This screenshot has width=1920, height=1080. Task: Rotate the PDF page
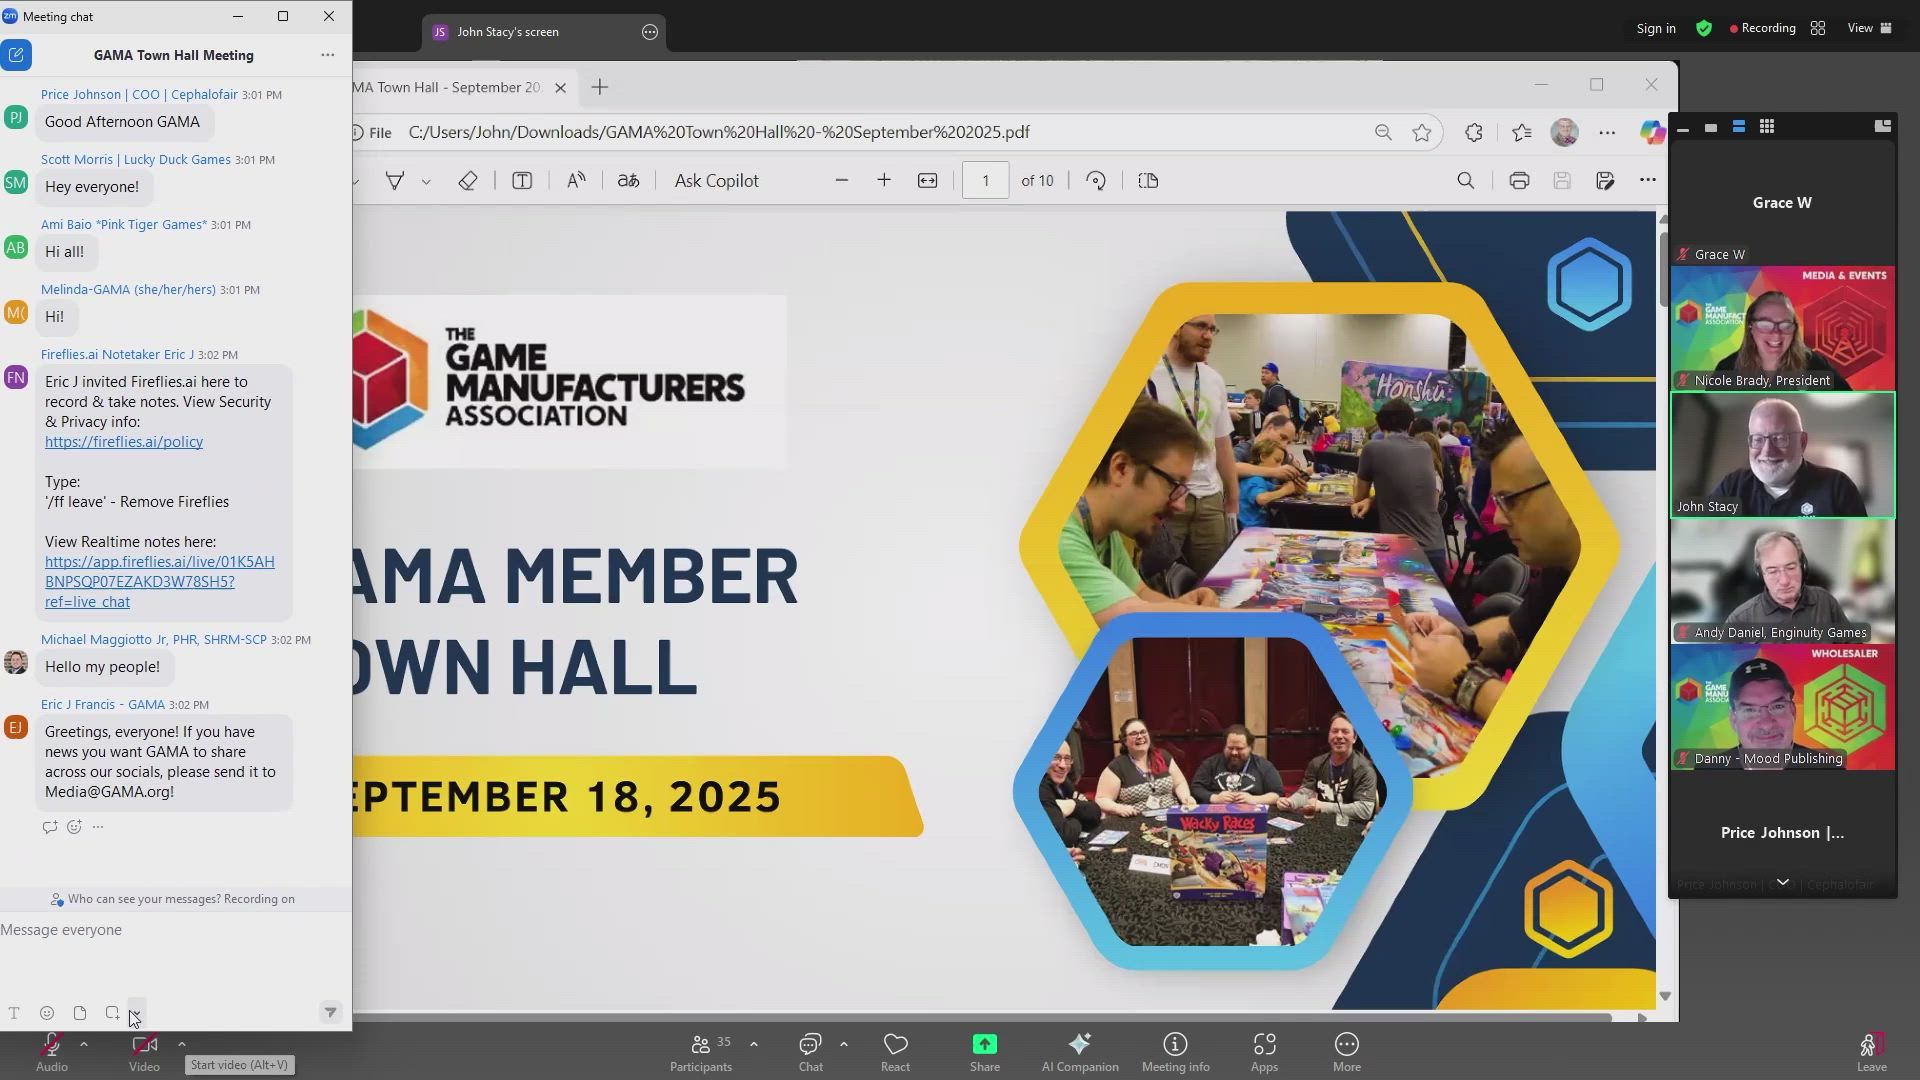(x=1095, y=181)
